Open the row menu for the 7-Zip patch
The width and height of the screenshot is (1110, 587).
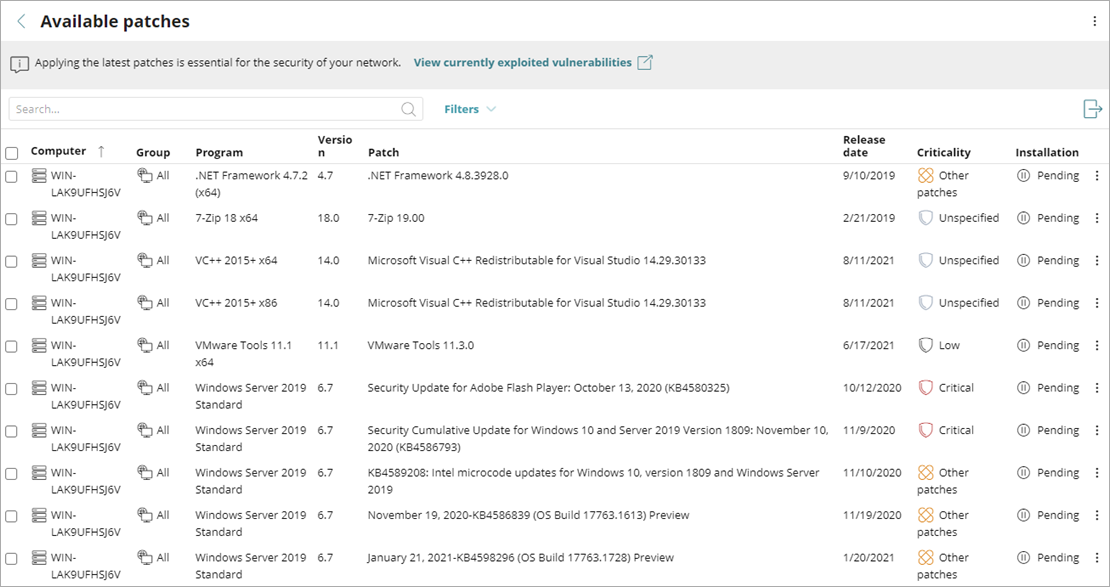pyautogui.click(x=1097, y=217)
